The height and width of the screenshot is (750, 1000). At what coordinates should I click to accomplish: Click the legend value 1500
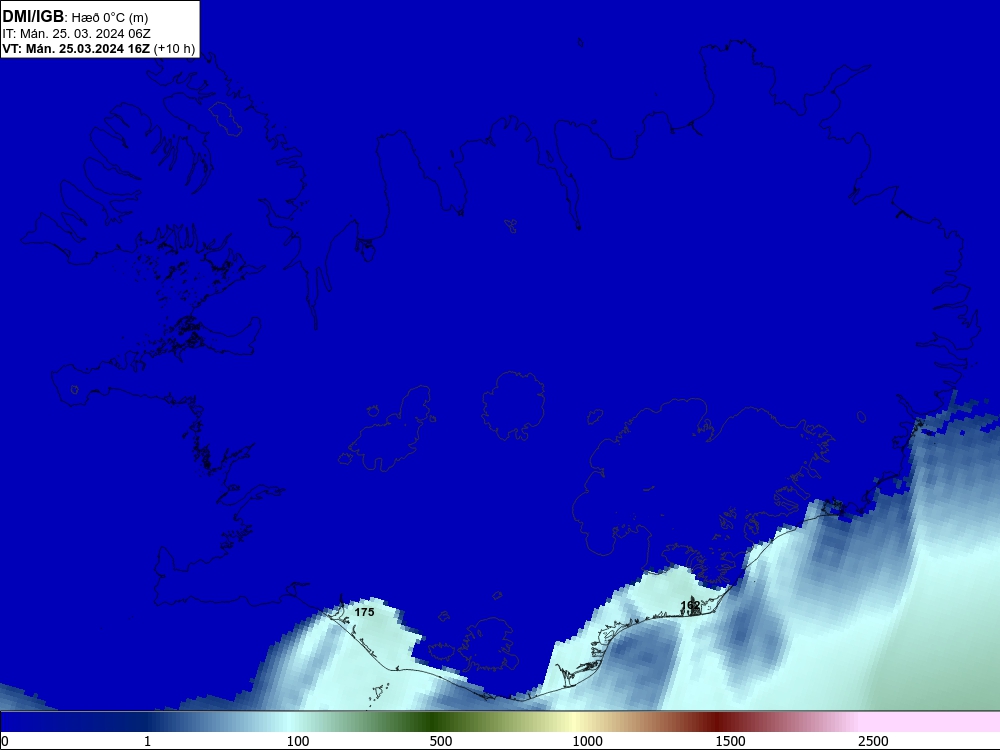[x=730, y=741]
